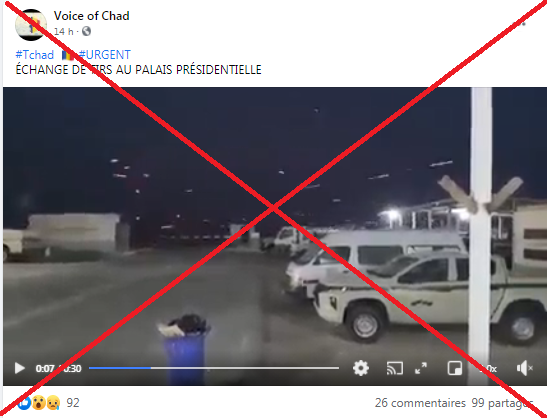
Task: Open picture-in-picture mini player
Action: (455, 368)
